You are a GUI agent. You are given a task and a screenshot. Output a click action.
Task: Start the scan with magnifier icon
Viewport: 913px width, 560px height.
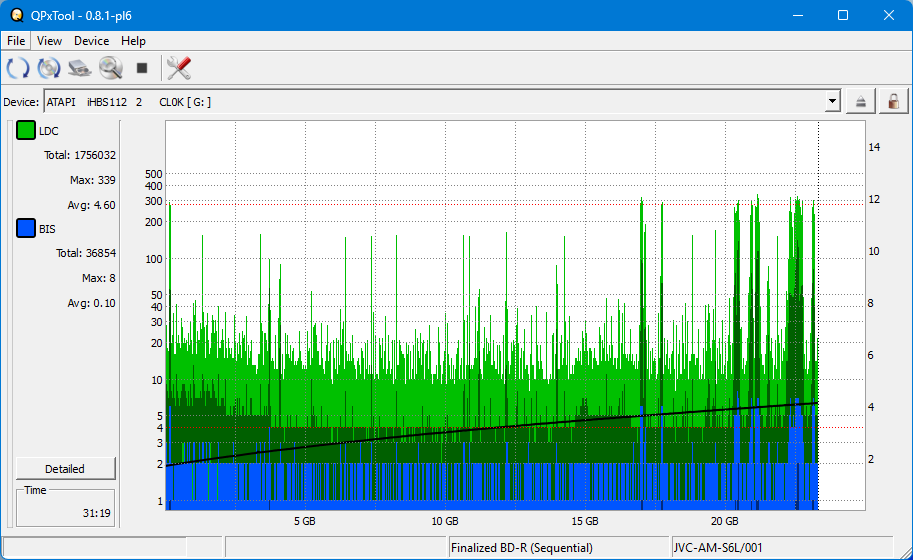tap(110, 68)
